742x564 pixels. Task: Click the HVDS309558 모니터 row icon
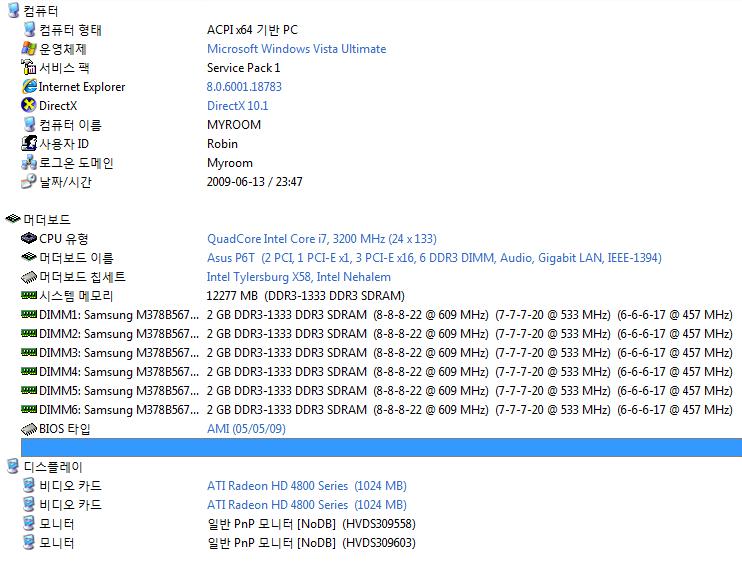coord(29,523)
